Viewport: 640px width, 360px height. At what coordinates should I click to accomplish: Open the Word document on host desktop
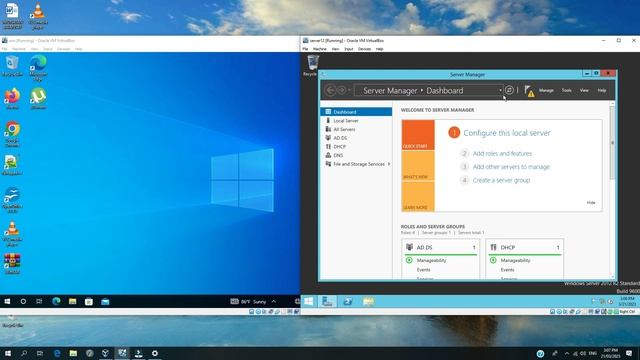coord(12,16)
